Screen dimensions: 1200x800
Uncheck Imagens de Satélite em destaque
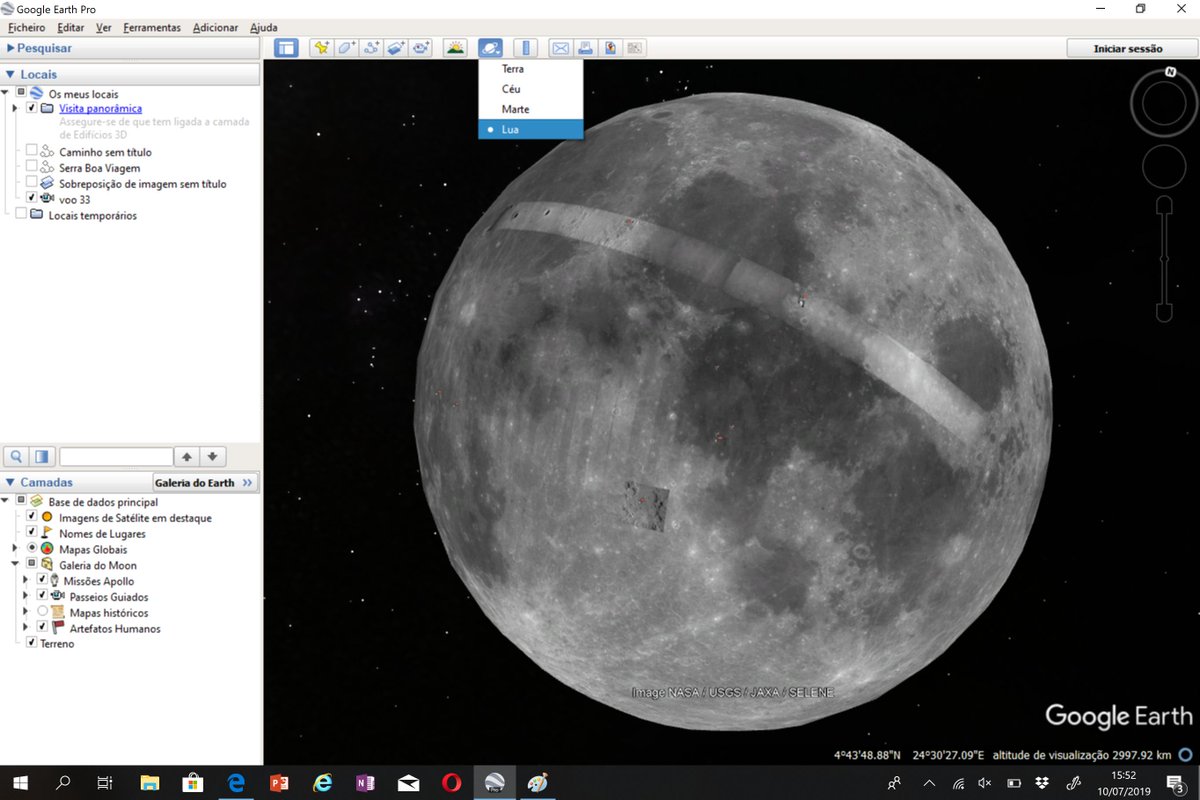point(32,517)
